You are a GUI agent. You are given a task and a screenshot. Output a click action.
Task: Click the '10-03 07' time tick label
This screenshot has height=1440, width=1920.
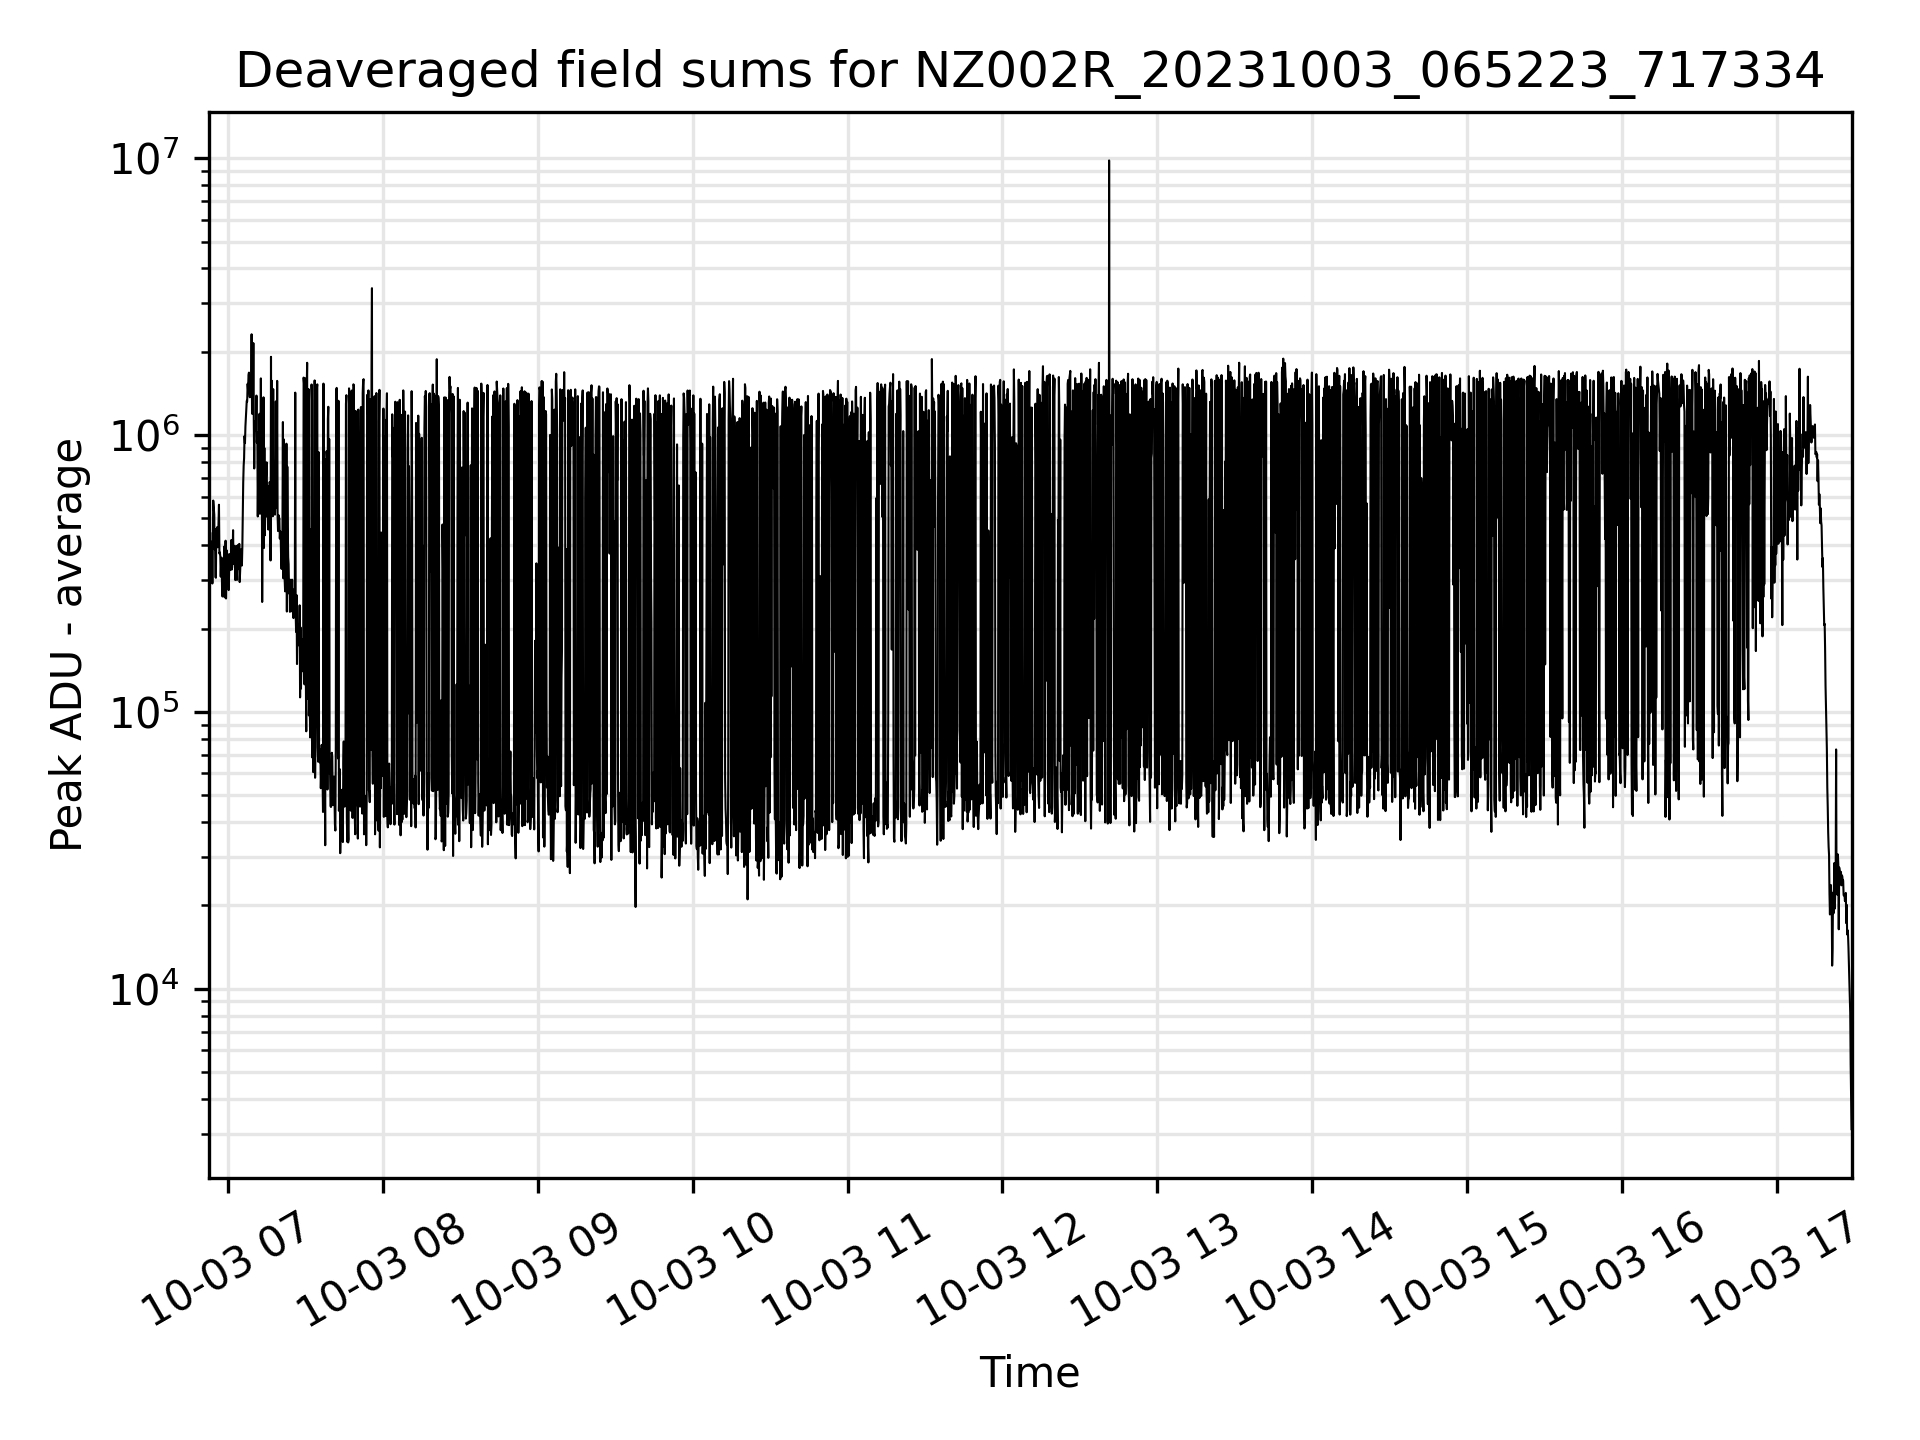(x=226, y=1268)
